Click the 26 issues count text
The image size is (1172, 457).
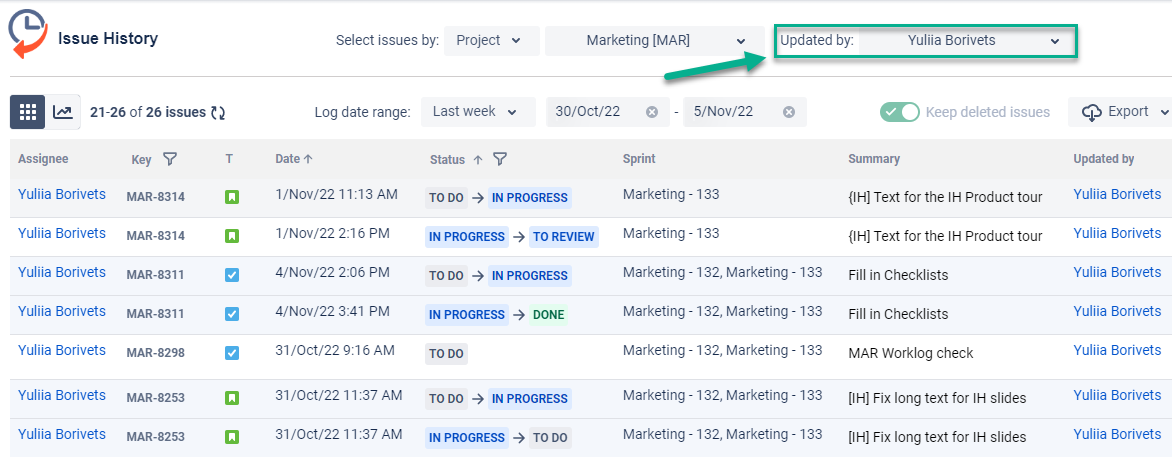pyautogui.click(x=176, y=113)
